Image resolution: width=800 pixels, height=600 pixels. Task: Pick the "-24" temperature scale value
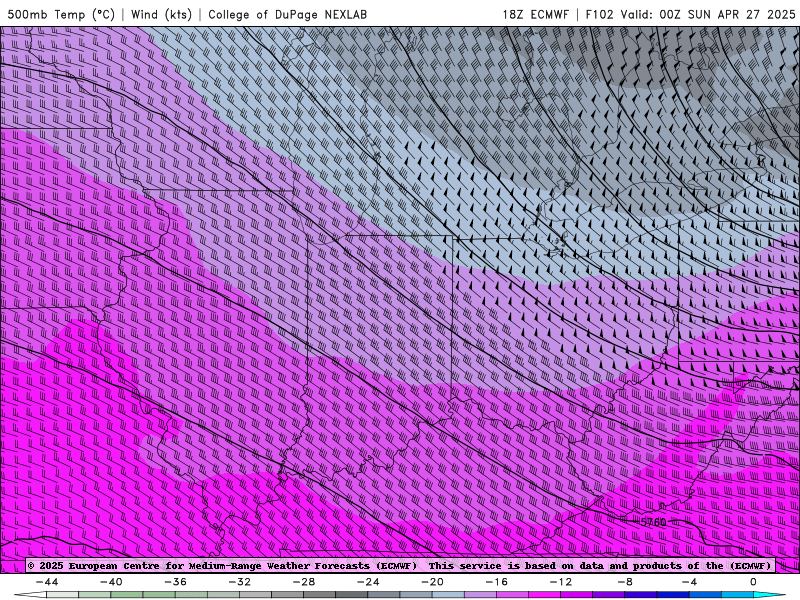(368, 582)
